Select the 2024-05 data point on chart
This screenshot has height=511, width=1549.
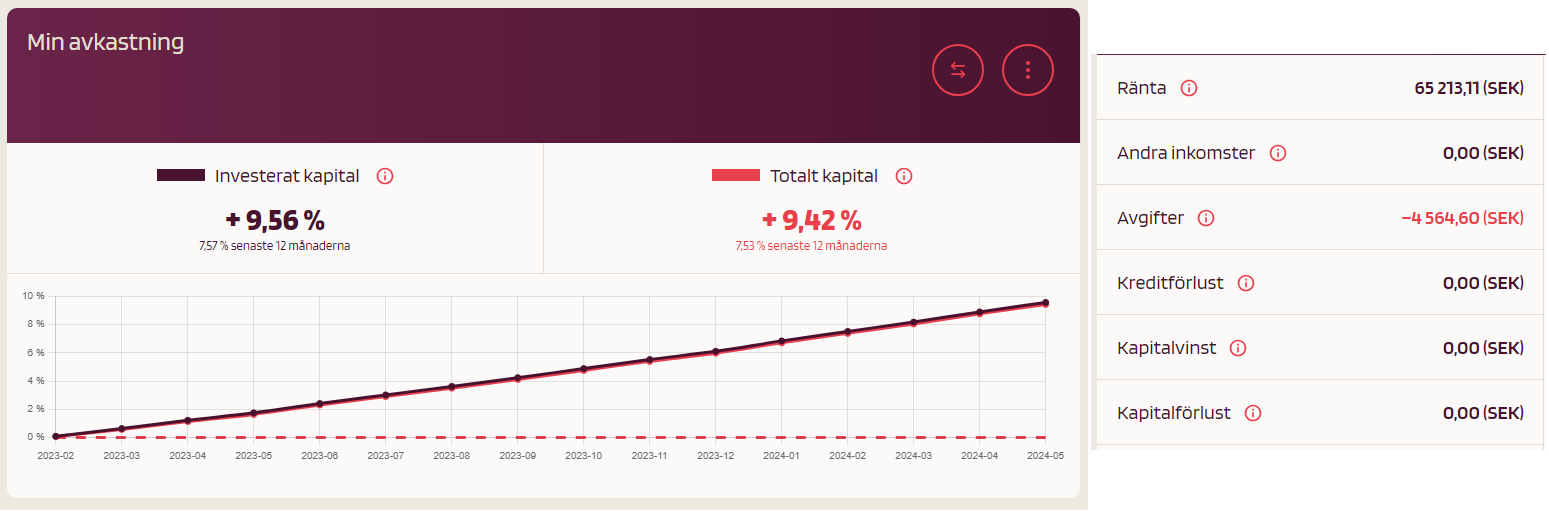1045,302
